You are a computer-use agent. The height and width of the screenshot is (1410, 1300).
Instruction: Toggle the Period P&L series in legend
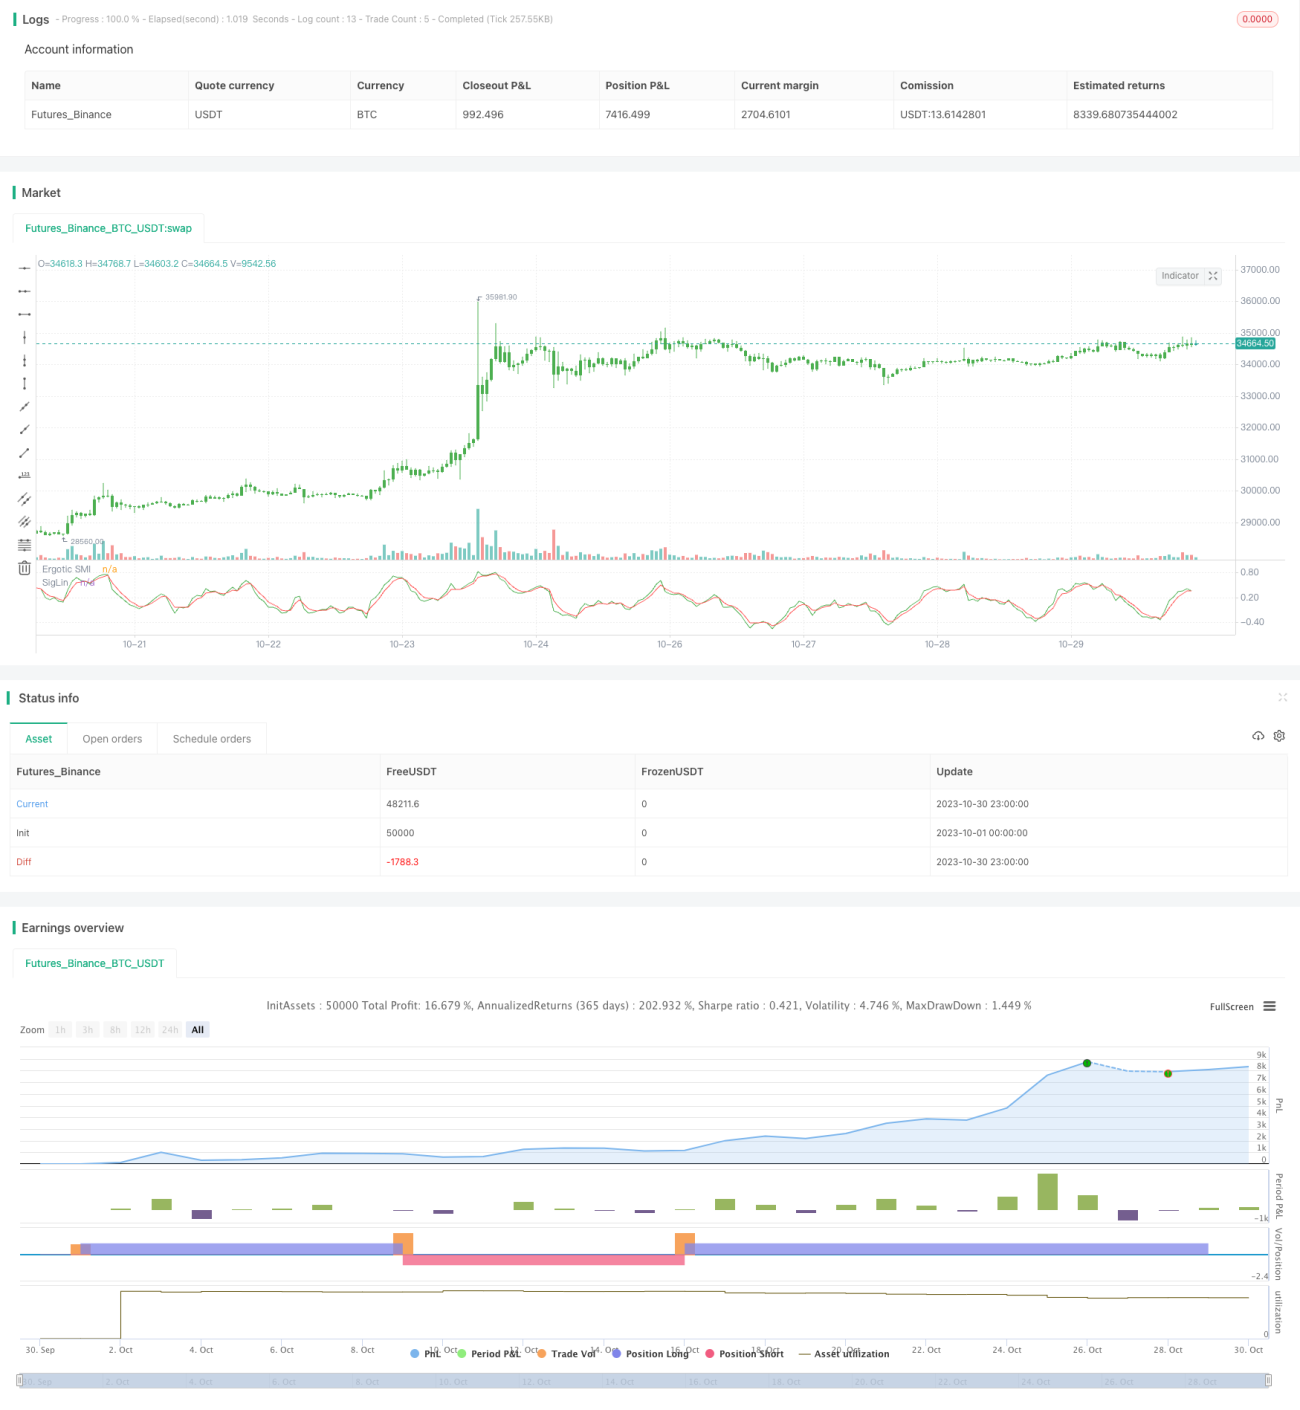point(489,1353)
